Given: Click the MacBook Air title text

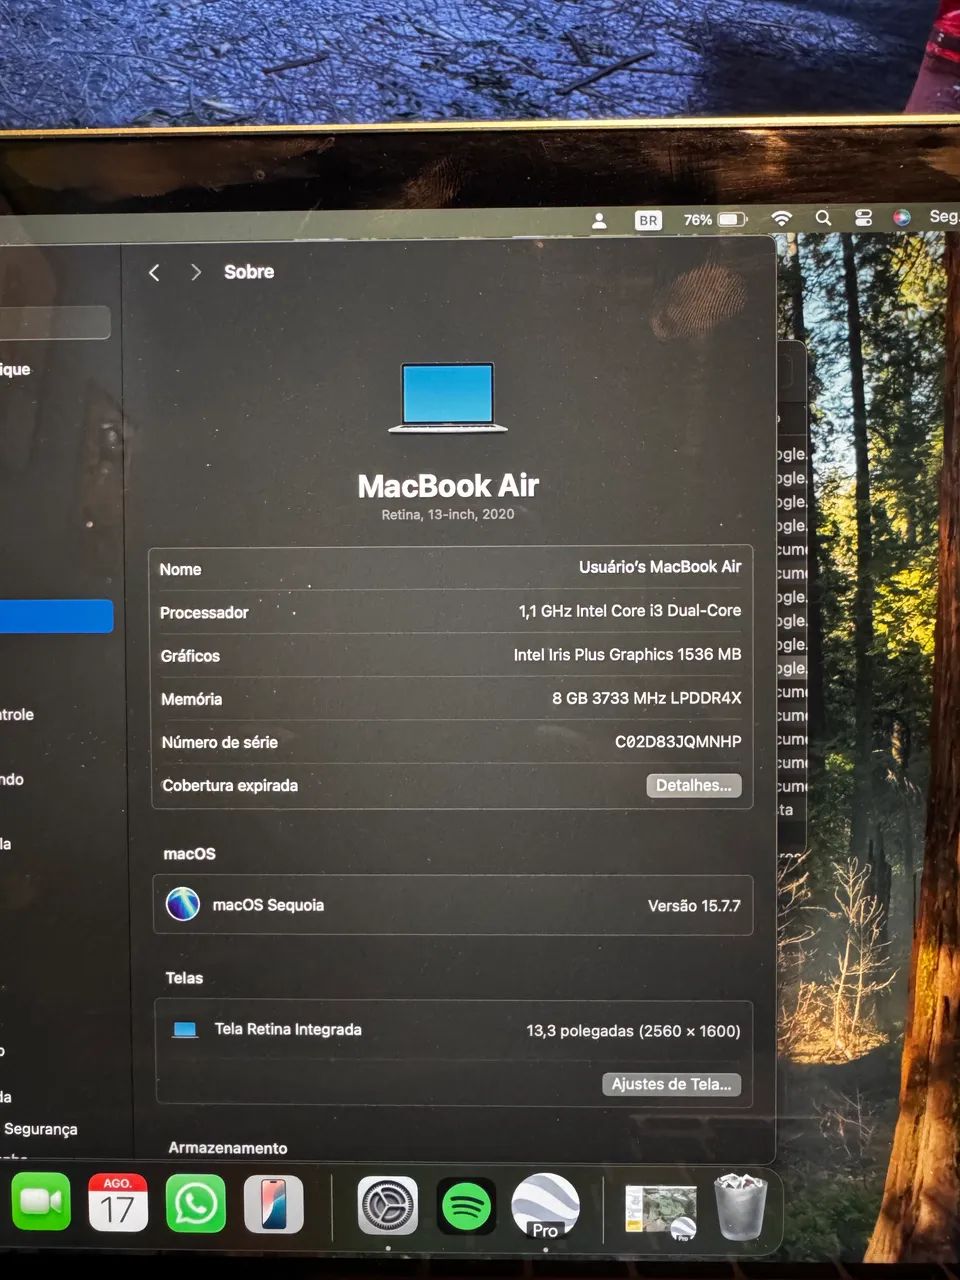Looking at the screenshot, I should [448, 486].
